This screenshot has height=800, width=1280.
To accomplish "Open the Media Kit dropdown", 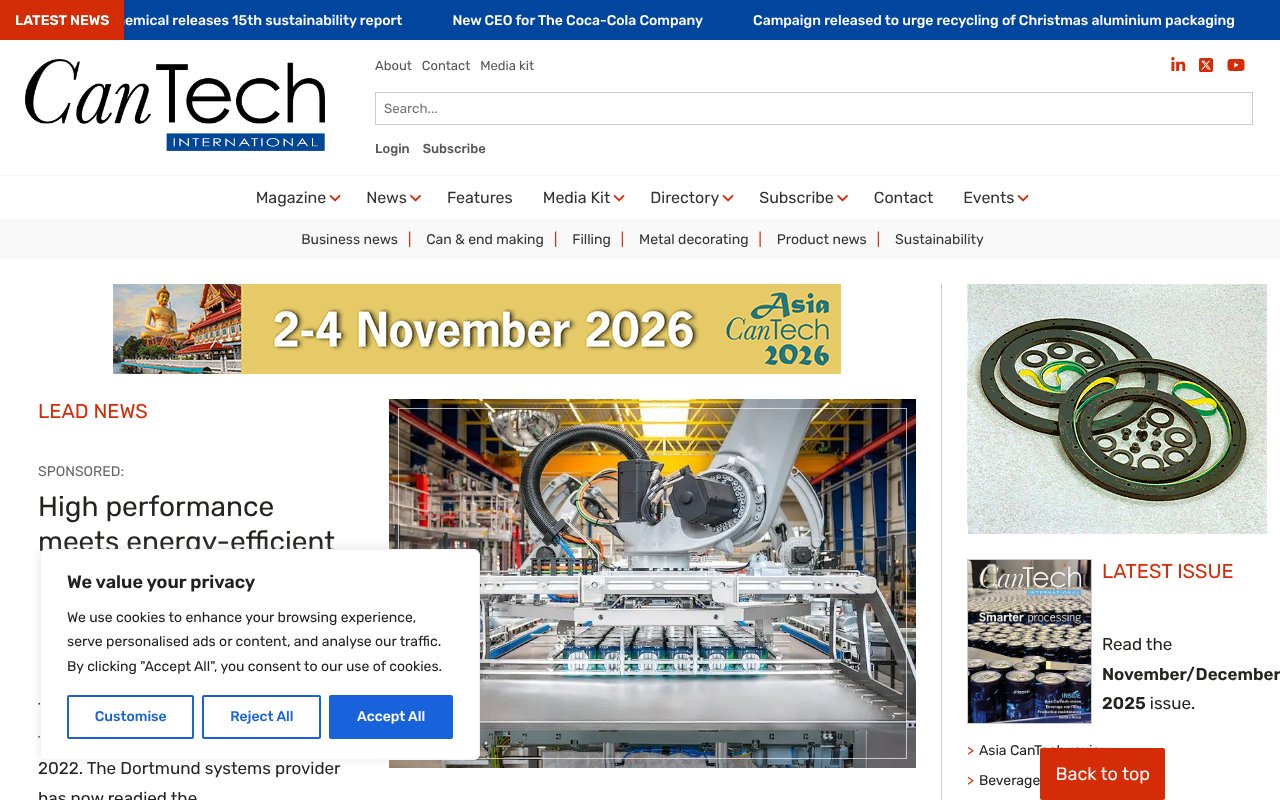I will click(x=577, y=197).
